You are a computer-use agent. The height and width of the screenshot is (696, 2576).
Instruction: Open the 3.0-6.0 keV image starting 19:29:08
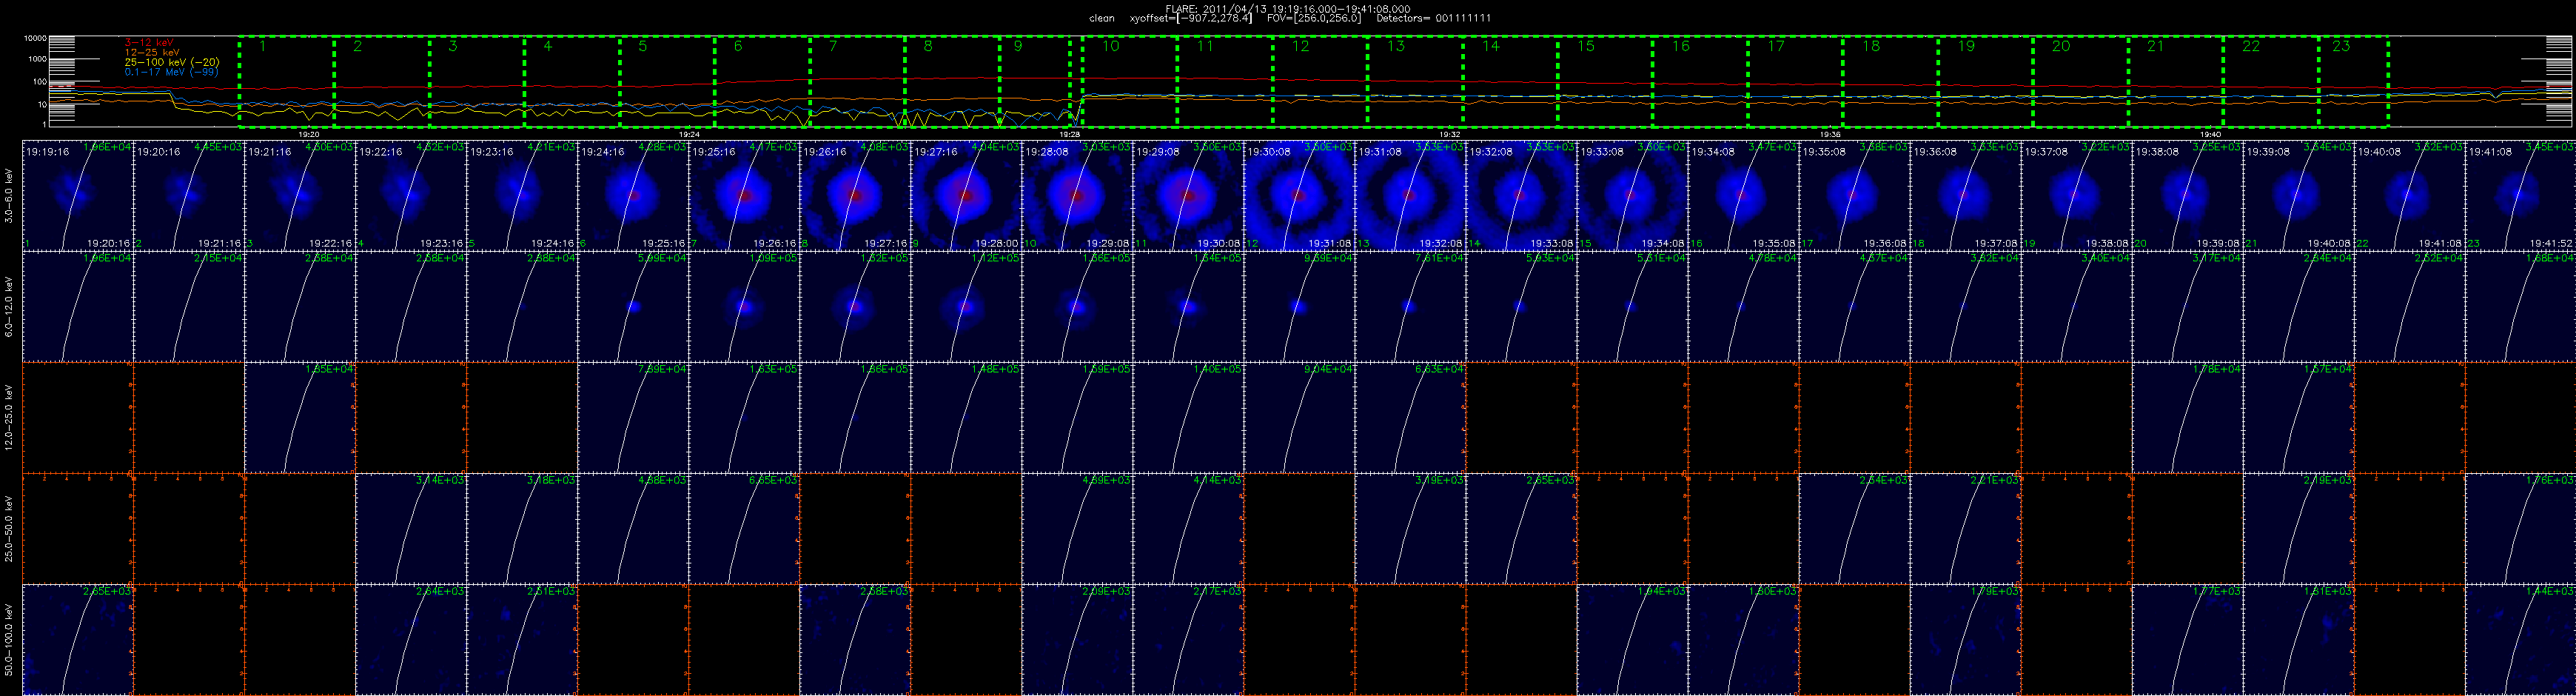(1188, 195)
